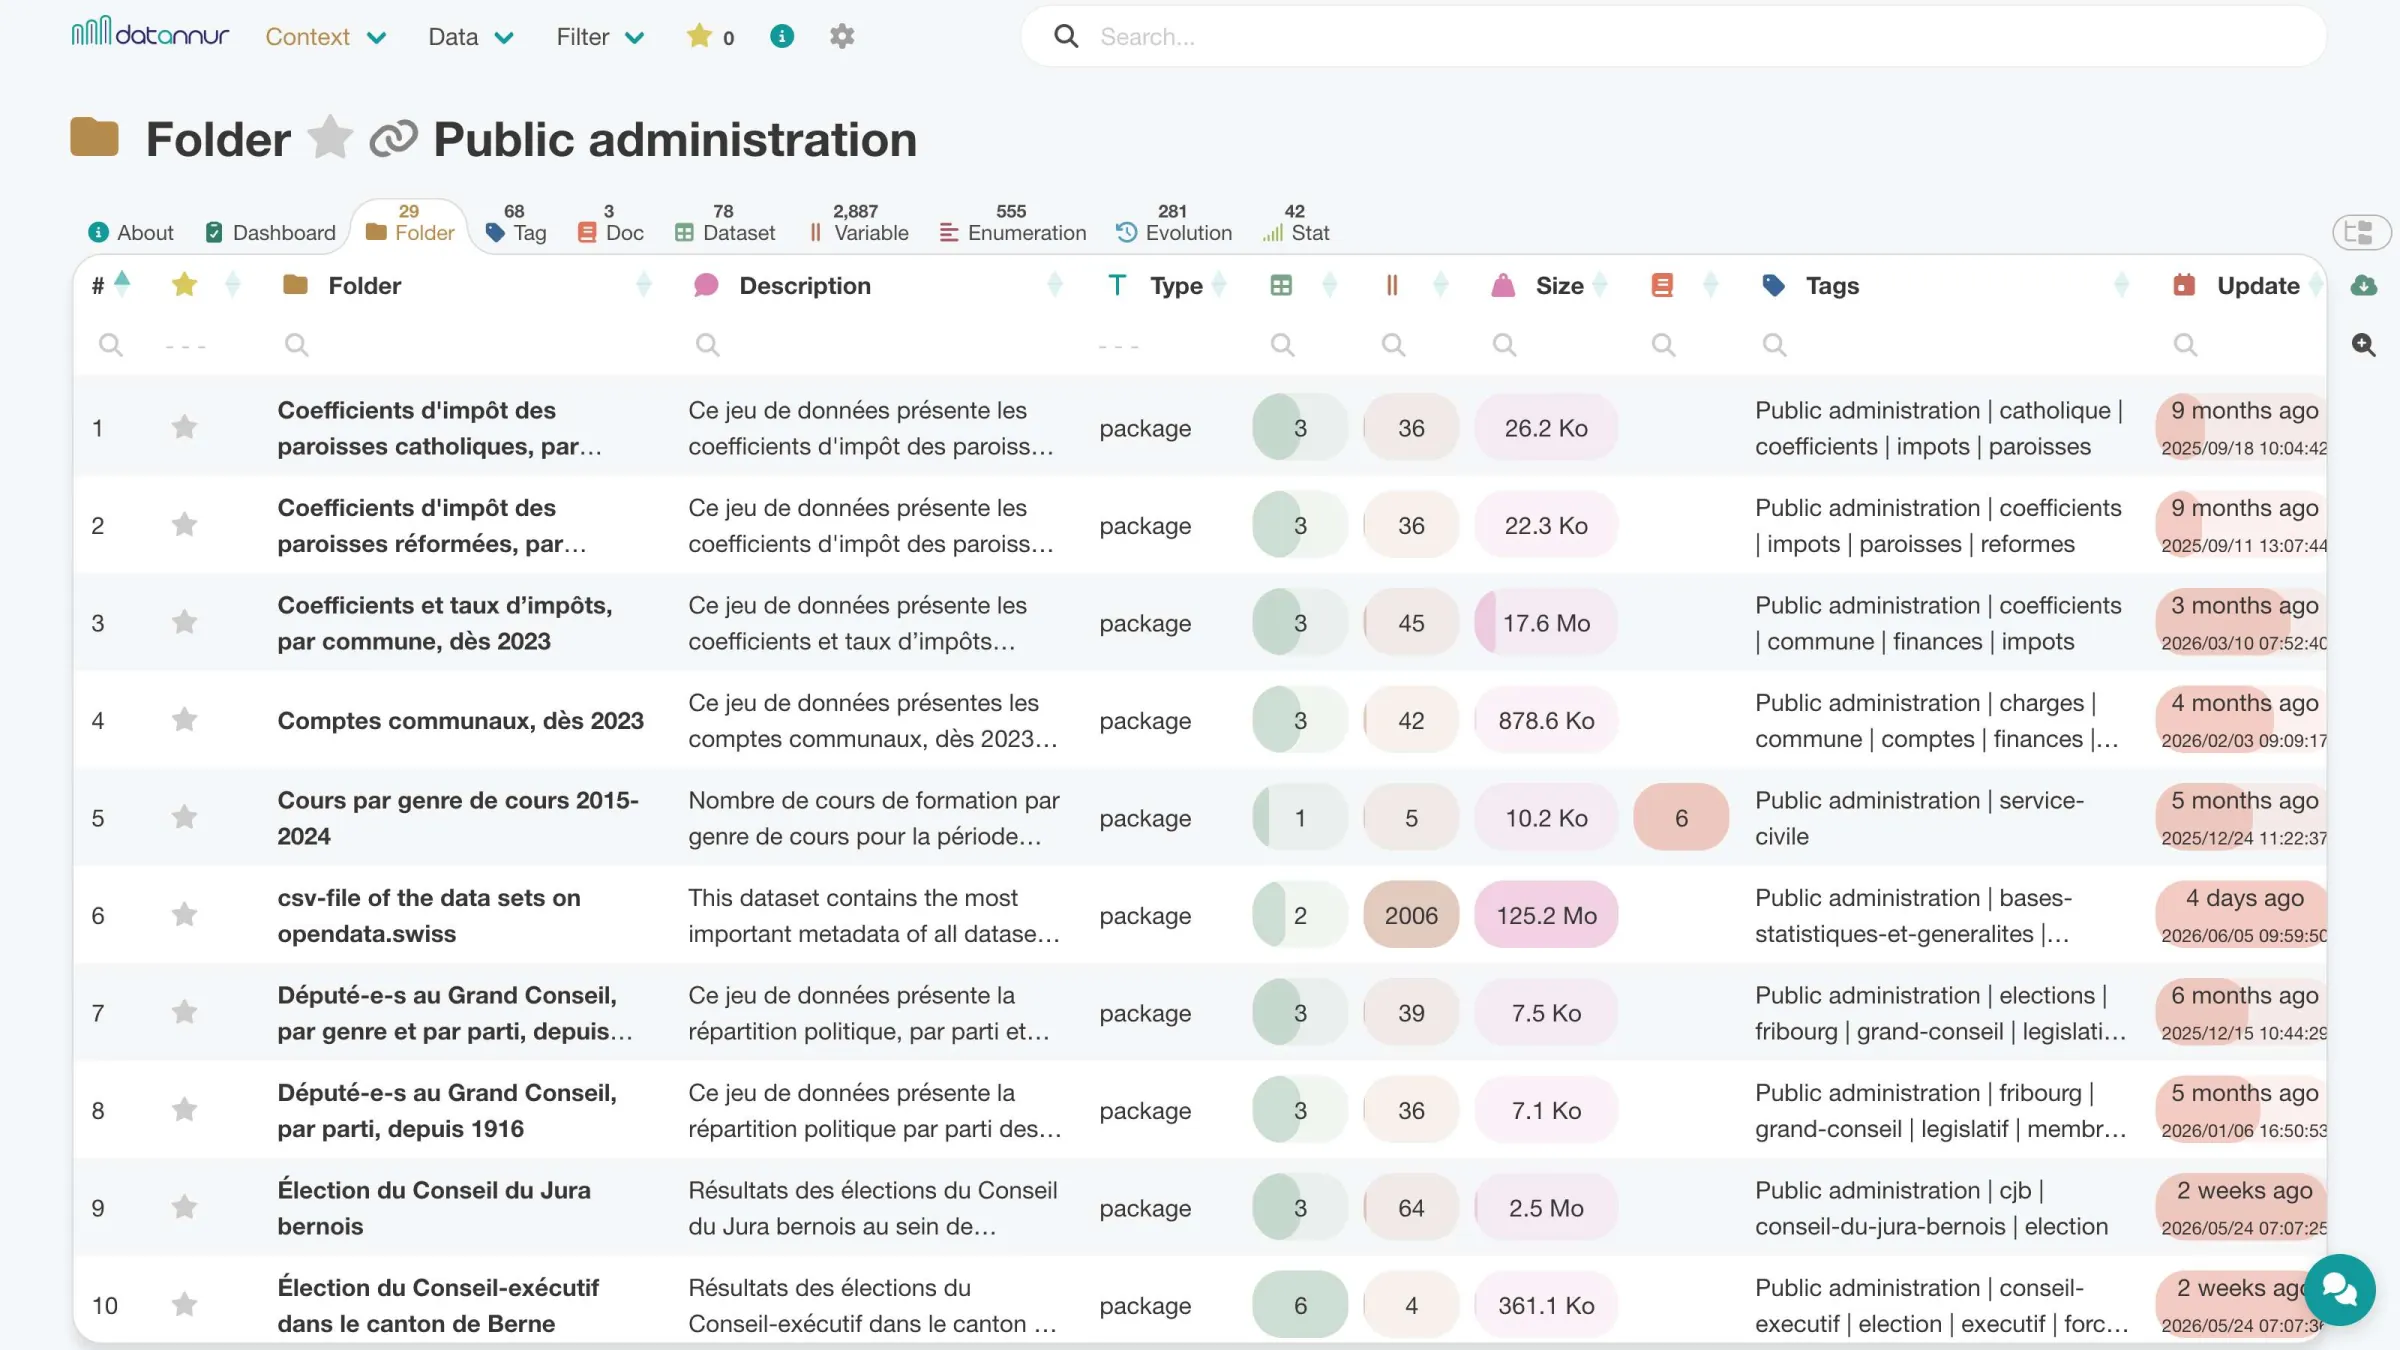Viewport: 2400px width, 1350px height.
Task: Sort by Description column arrows
Action: tap(1054, 285)
